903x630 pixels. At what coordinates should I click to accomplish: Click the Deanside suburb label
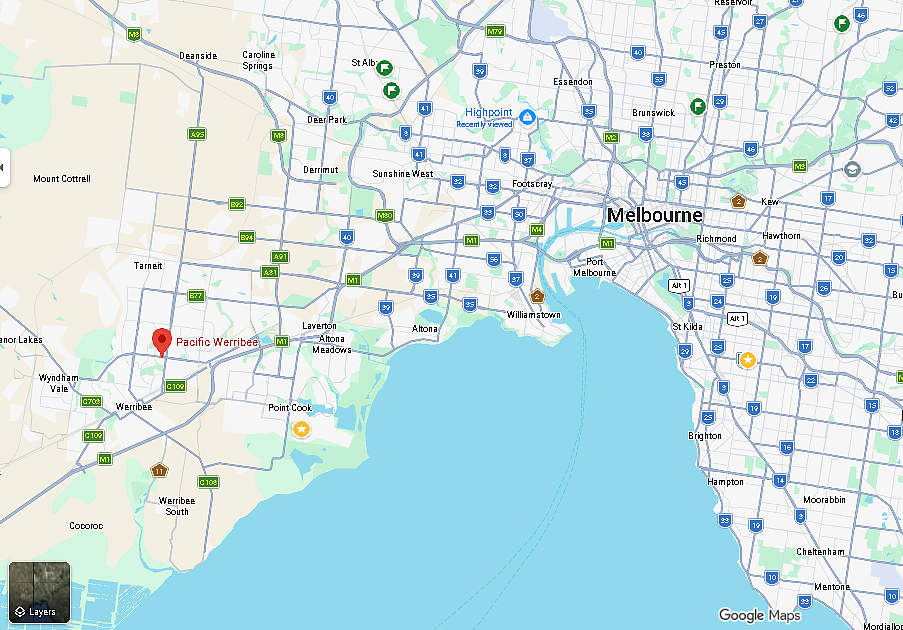coord(198,56)
